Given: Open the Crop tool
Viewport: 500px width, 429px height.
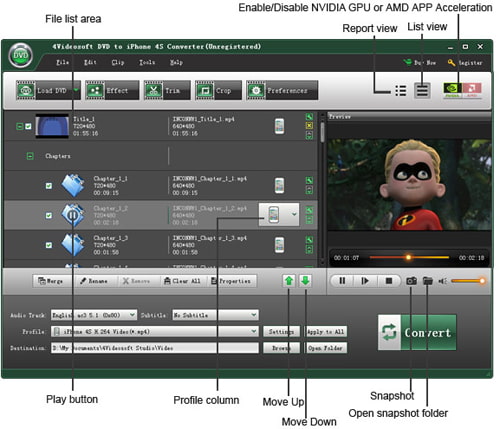Looking at the screenshot, I should pyautogui.click(x=218, y=90).
